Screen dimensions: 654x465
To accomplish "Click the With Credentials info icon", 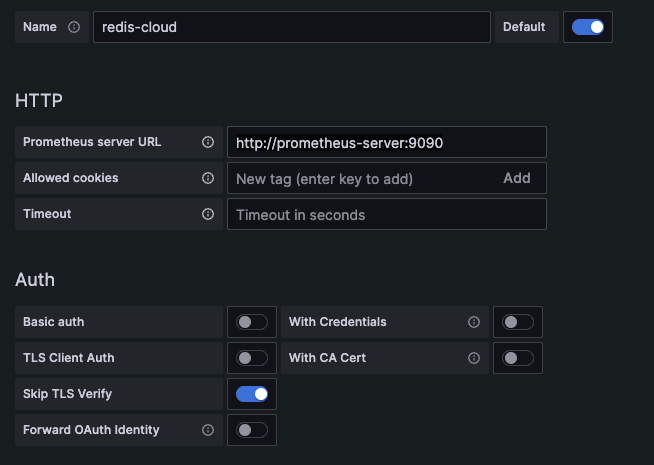I will (x=474, y=322).
